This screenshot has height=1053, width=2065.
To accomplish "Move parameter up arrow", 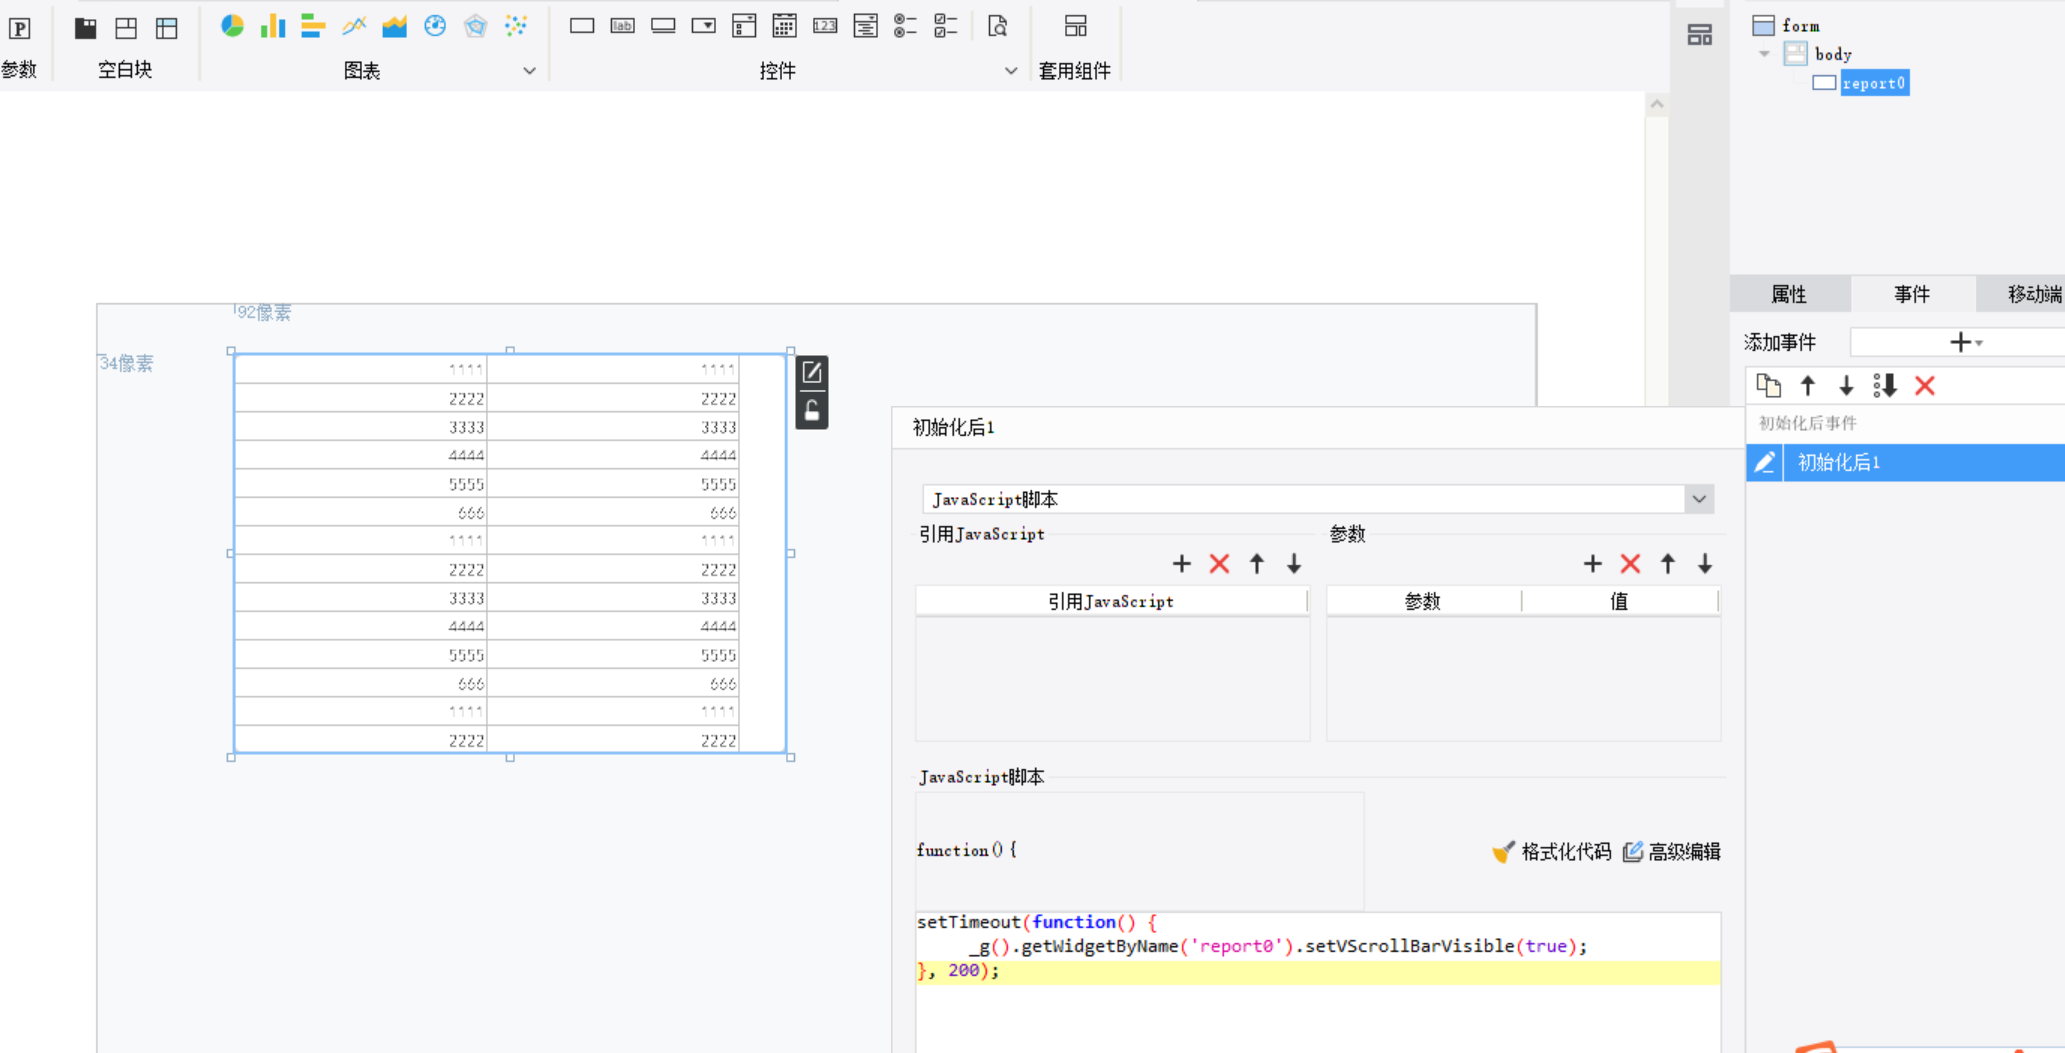I will pyautogui.click(x=1668, y=564).
